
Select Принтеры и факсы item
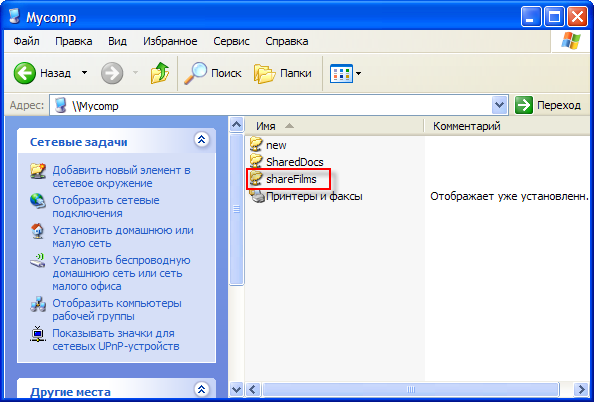point(306,196)
